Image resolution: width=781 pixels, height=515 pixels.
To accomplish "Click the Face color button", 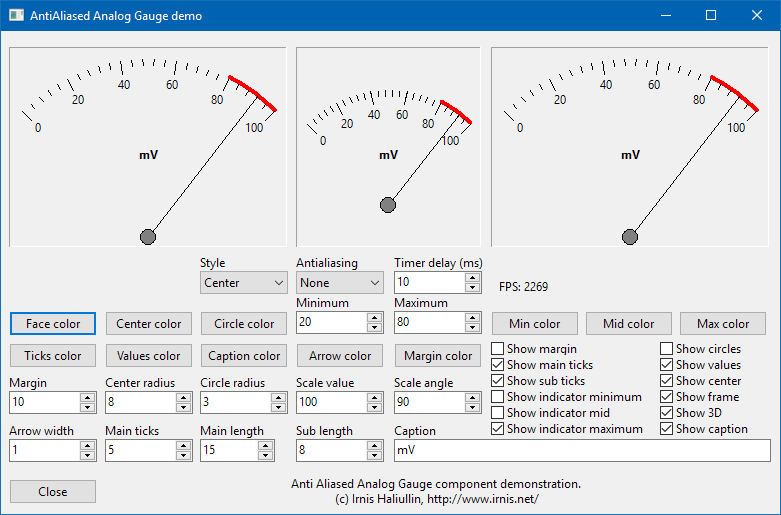I will 53,324.
